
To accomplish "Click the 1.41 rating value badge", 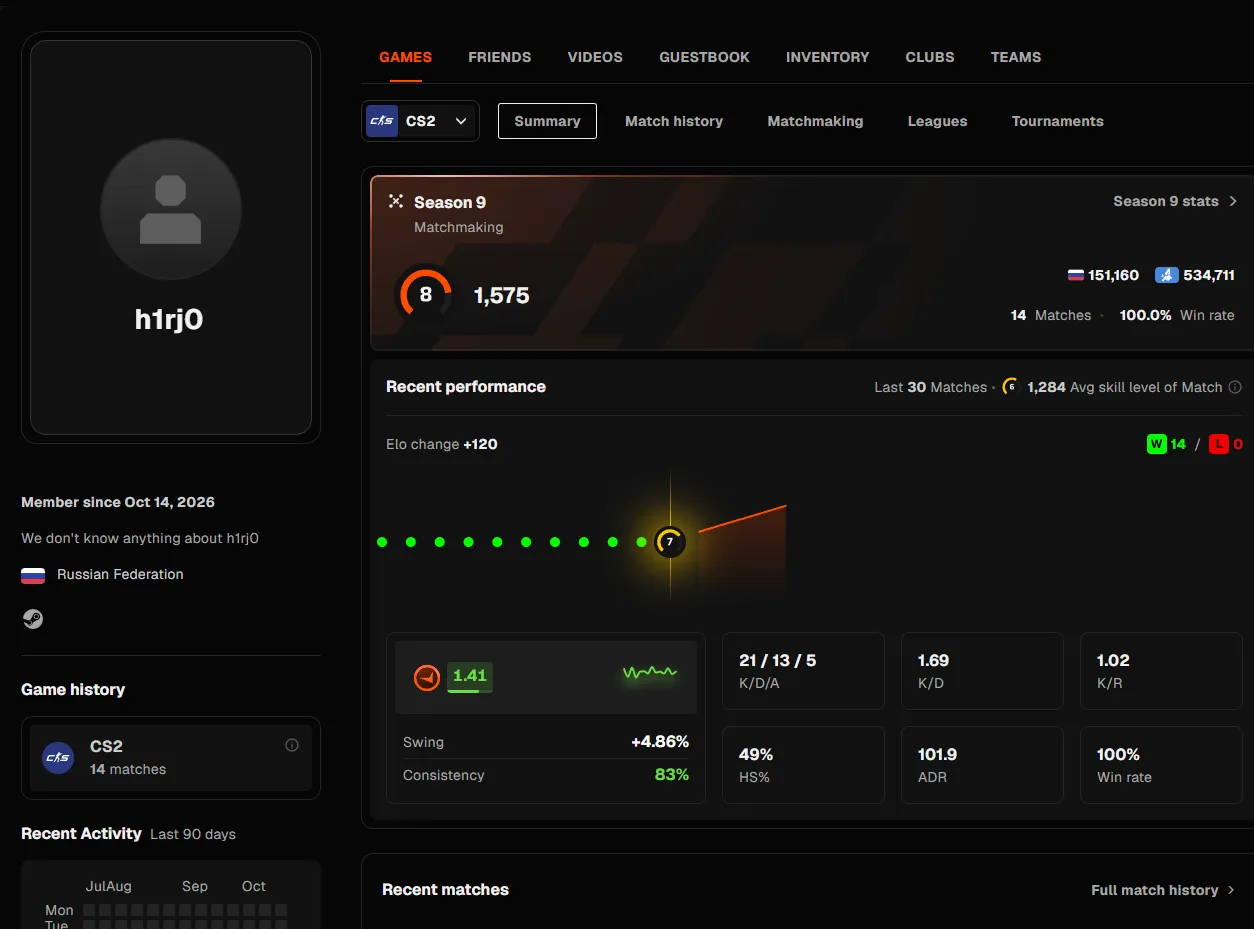I will 470,676.
